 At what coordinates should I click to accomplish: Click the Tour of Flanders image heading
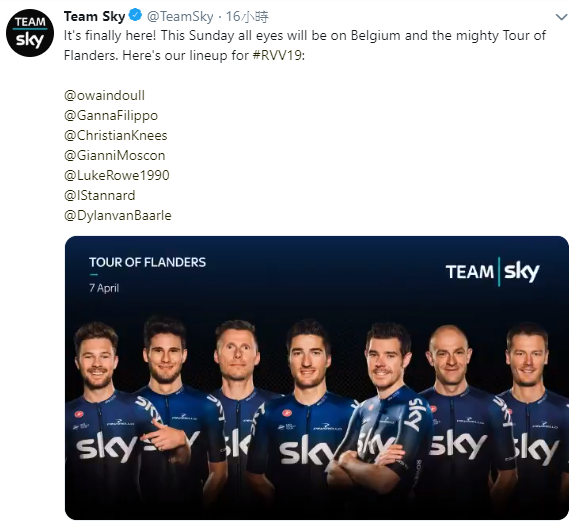coord(147,262)
